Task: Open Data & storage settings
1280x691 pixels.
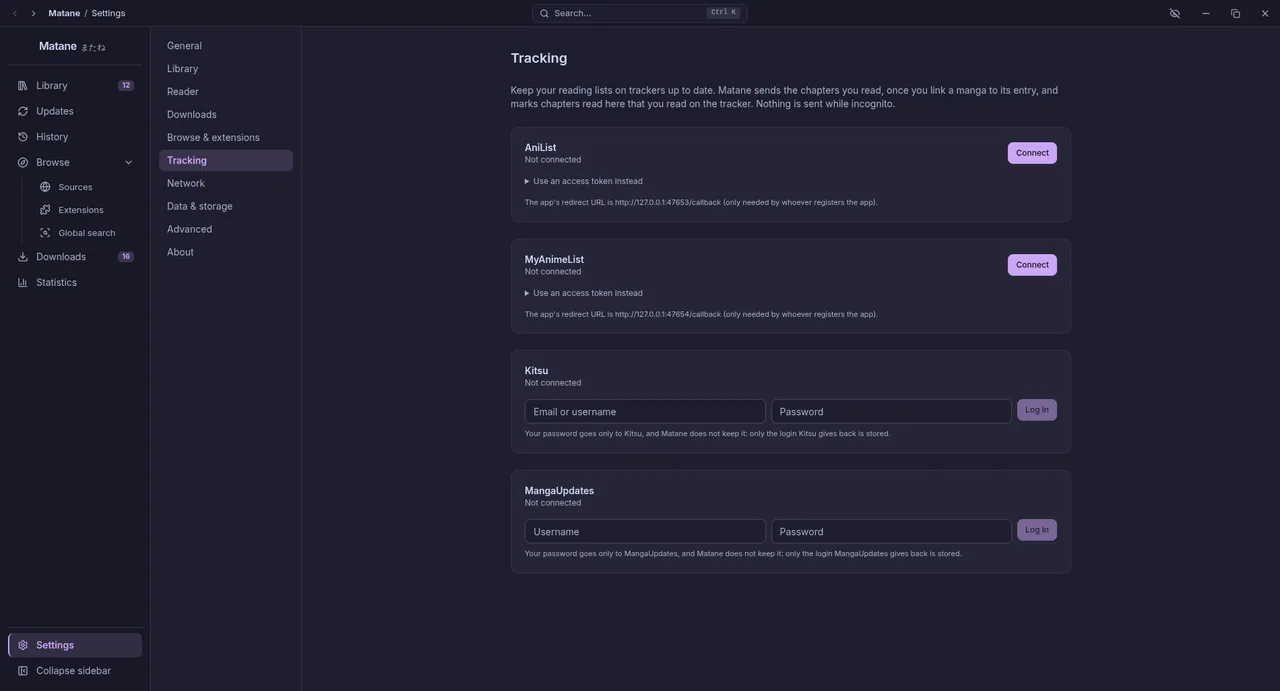Action: pyautogui.click(x=226, y=206)
